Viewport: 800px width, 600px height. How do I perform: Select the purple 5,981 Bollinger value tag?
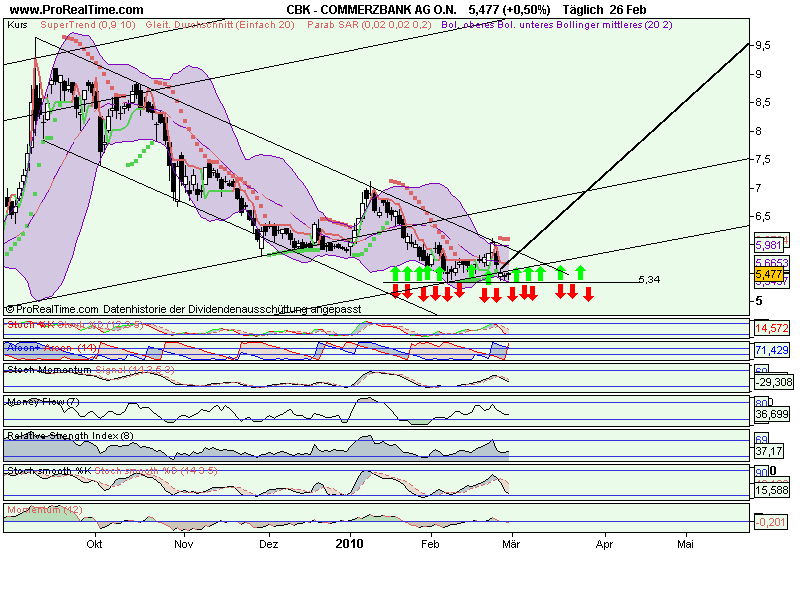click(x=769, y=245)
